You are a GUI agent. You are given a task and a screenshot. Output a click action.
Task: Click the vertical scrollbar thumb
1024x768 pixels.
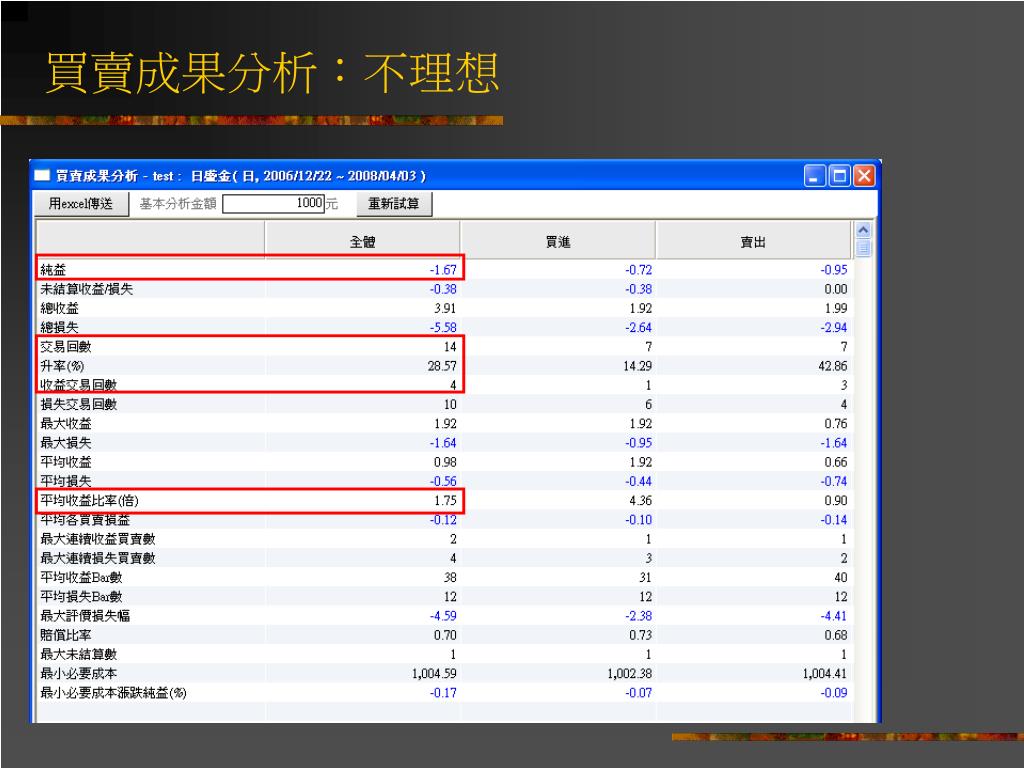[x=863, y=248]
